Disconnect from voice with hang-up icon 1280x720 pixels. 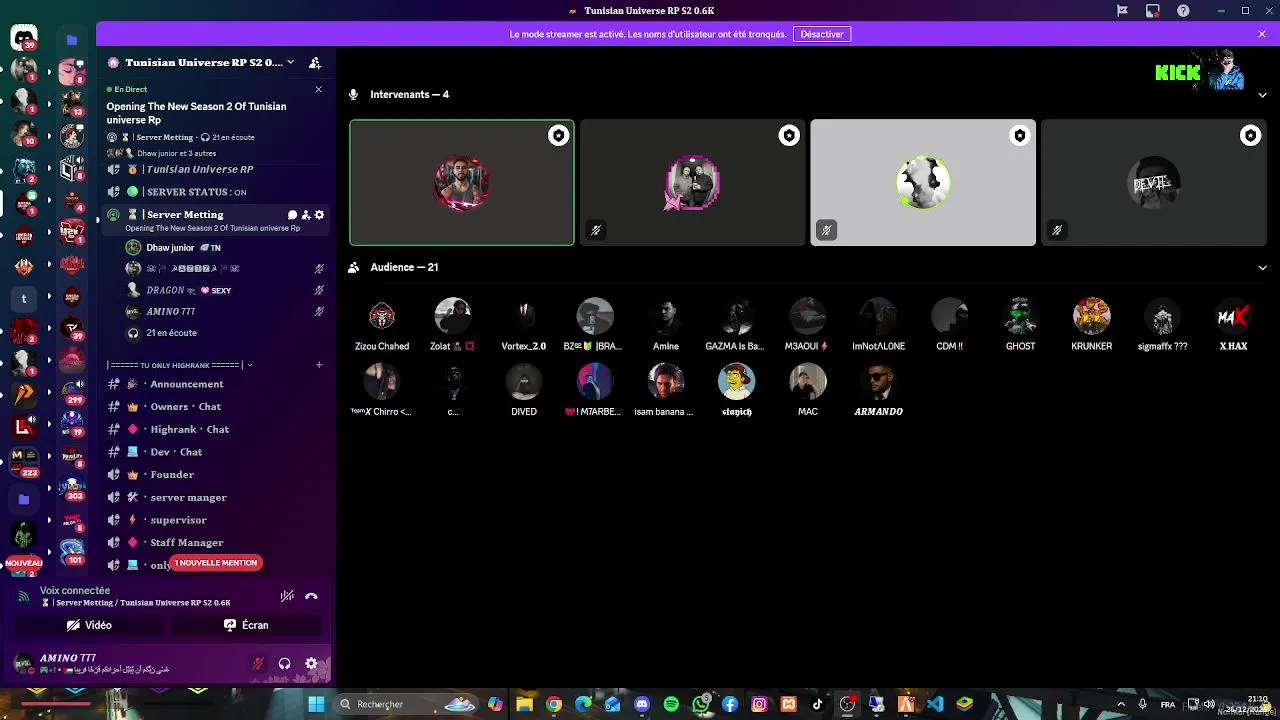click(x=311, y=596)
